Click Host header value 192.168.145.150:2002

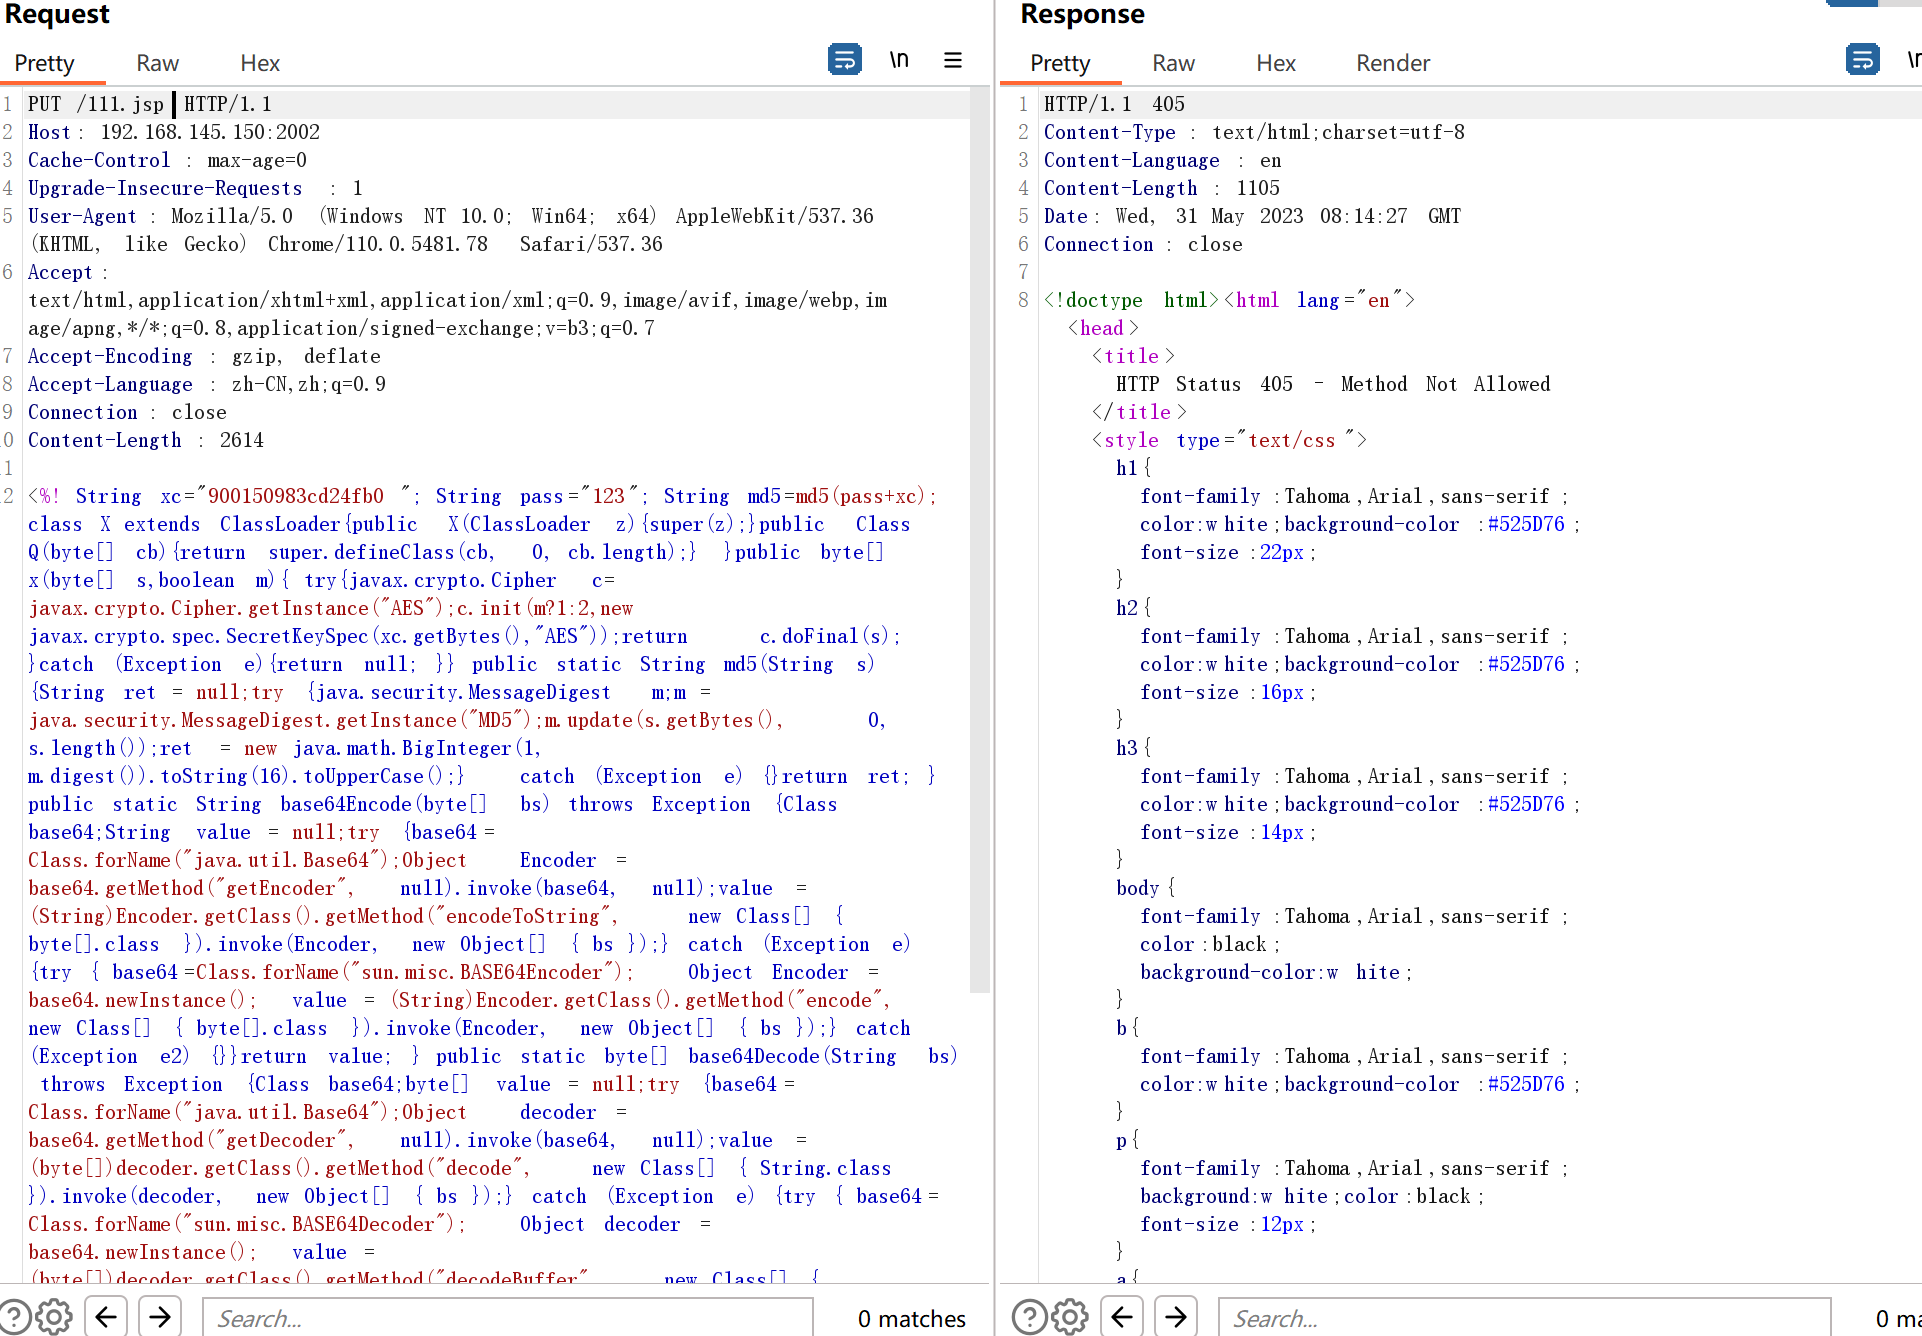[210, 132]
